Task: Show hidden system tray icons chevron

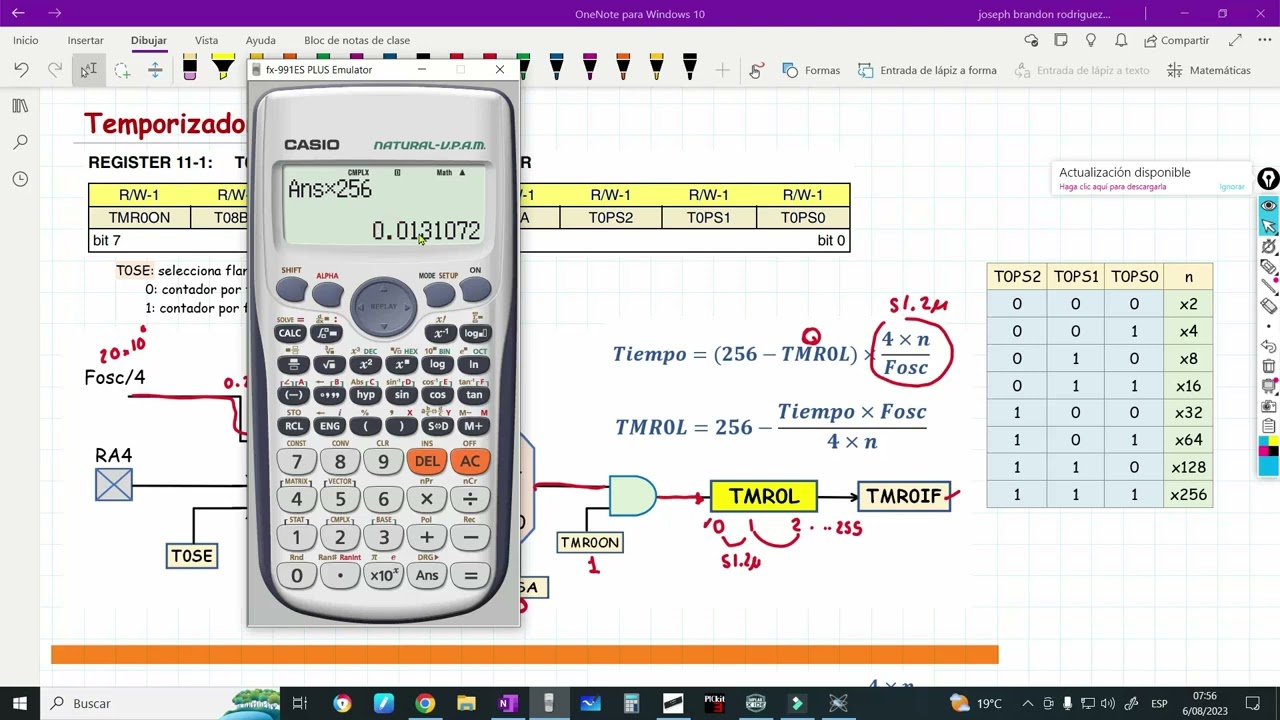Action: point(1027,703)
